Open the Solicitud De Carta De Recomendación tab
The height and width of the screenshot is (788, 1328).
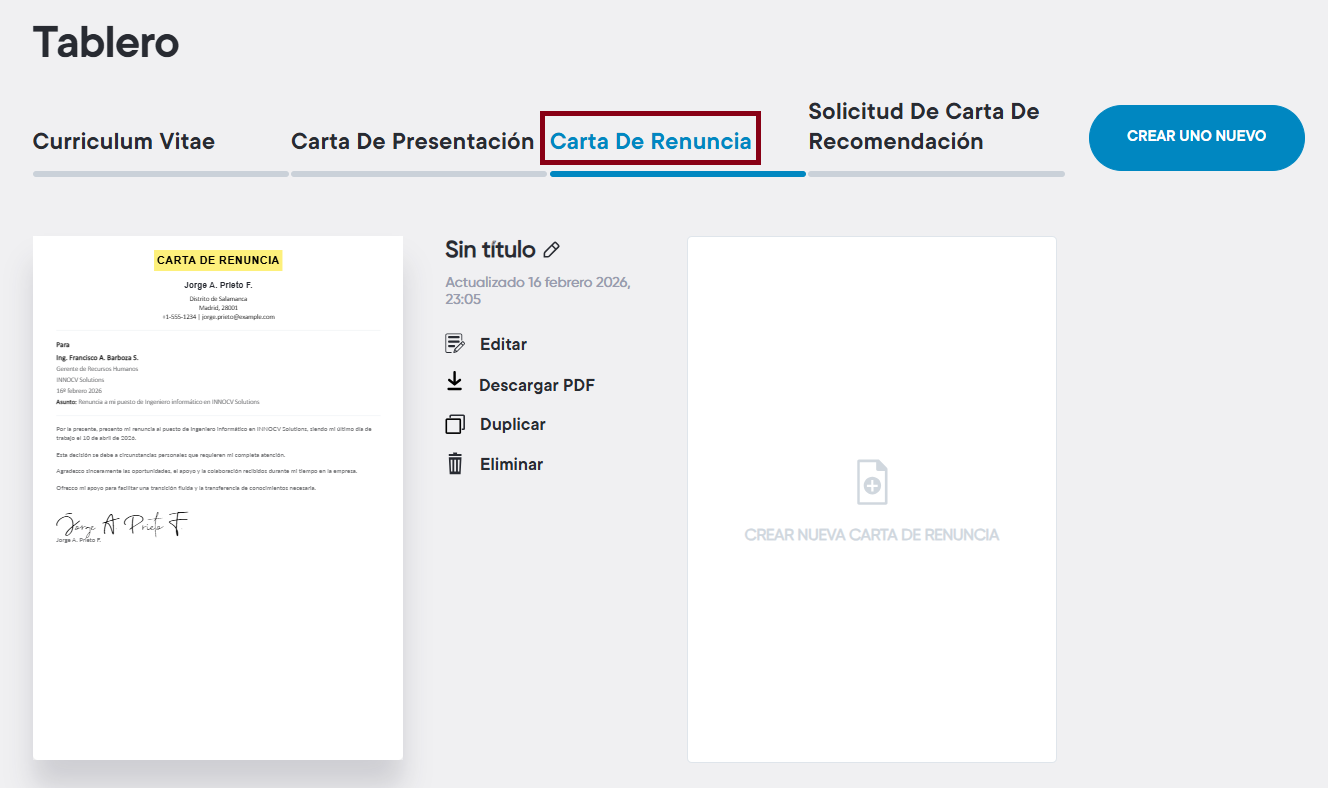pos(922,125)
